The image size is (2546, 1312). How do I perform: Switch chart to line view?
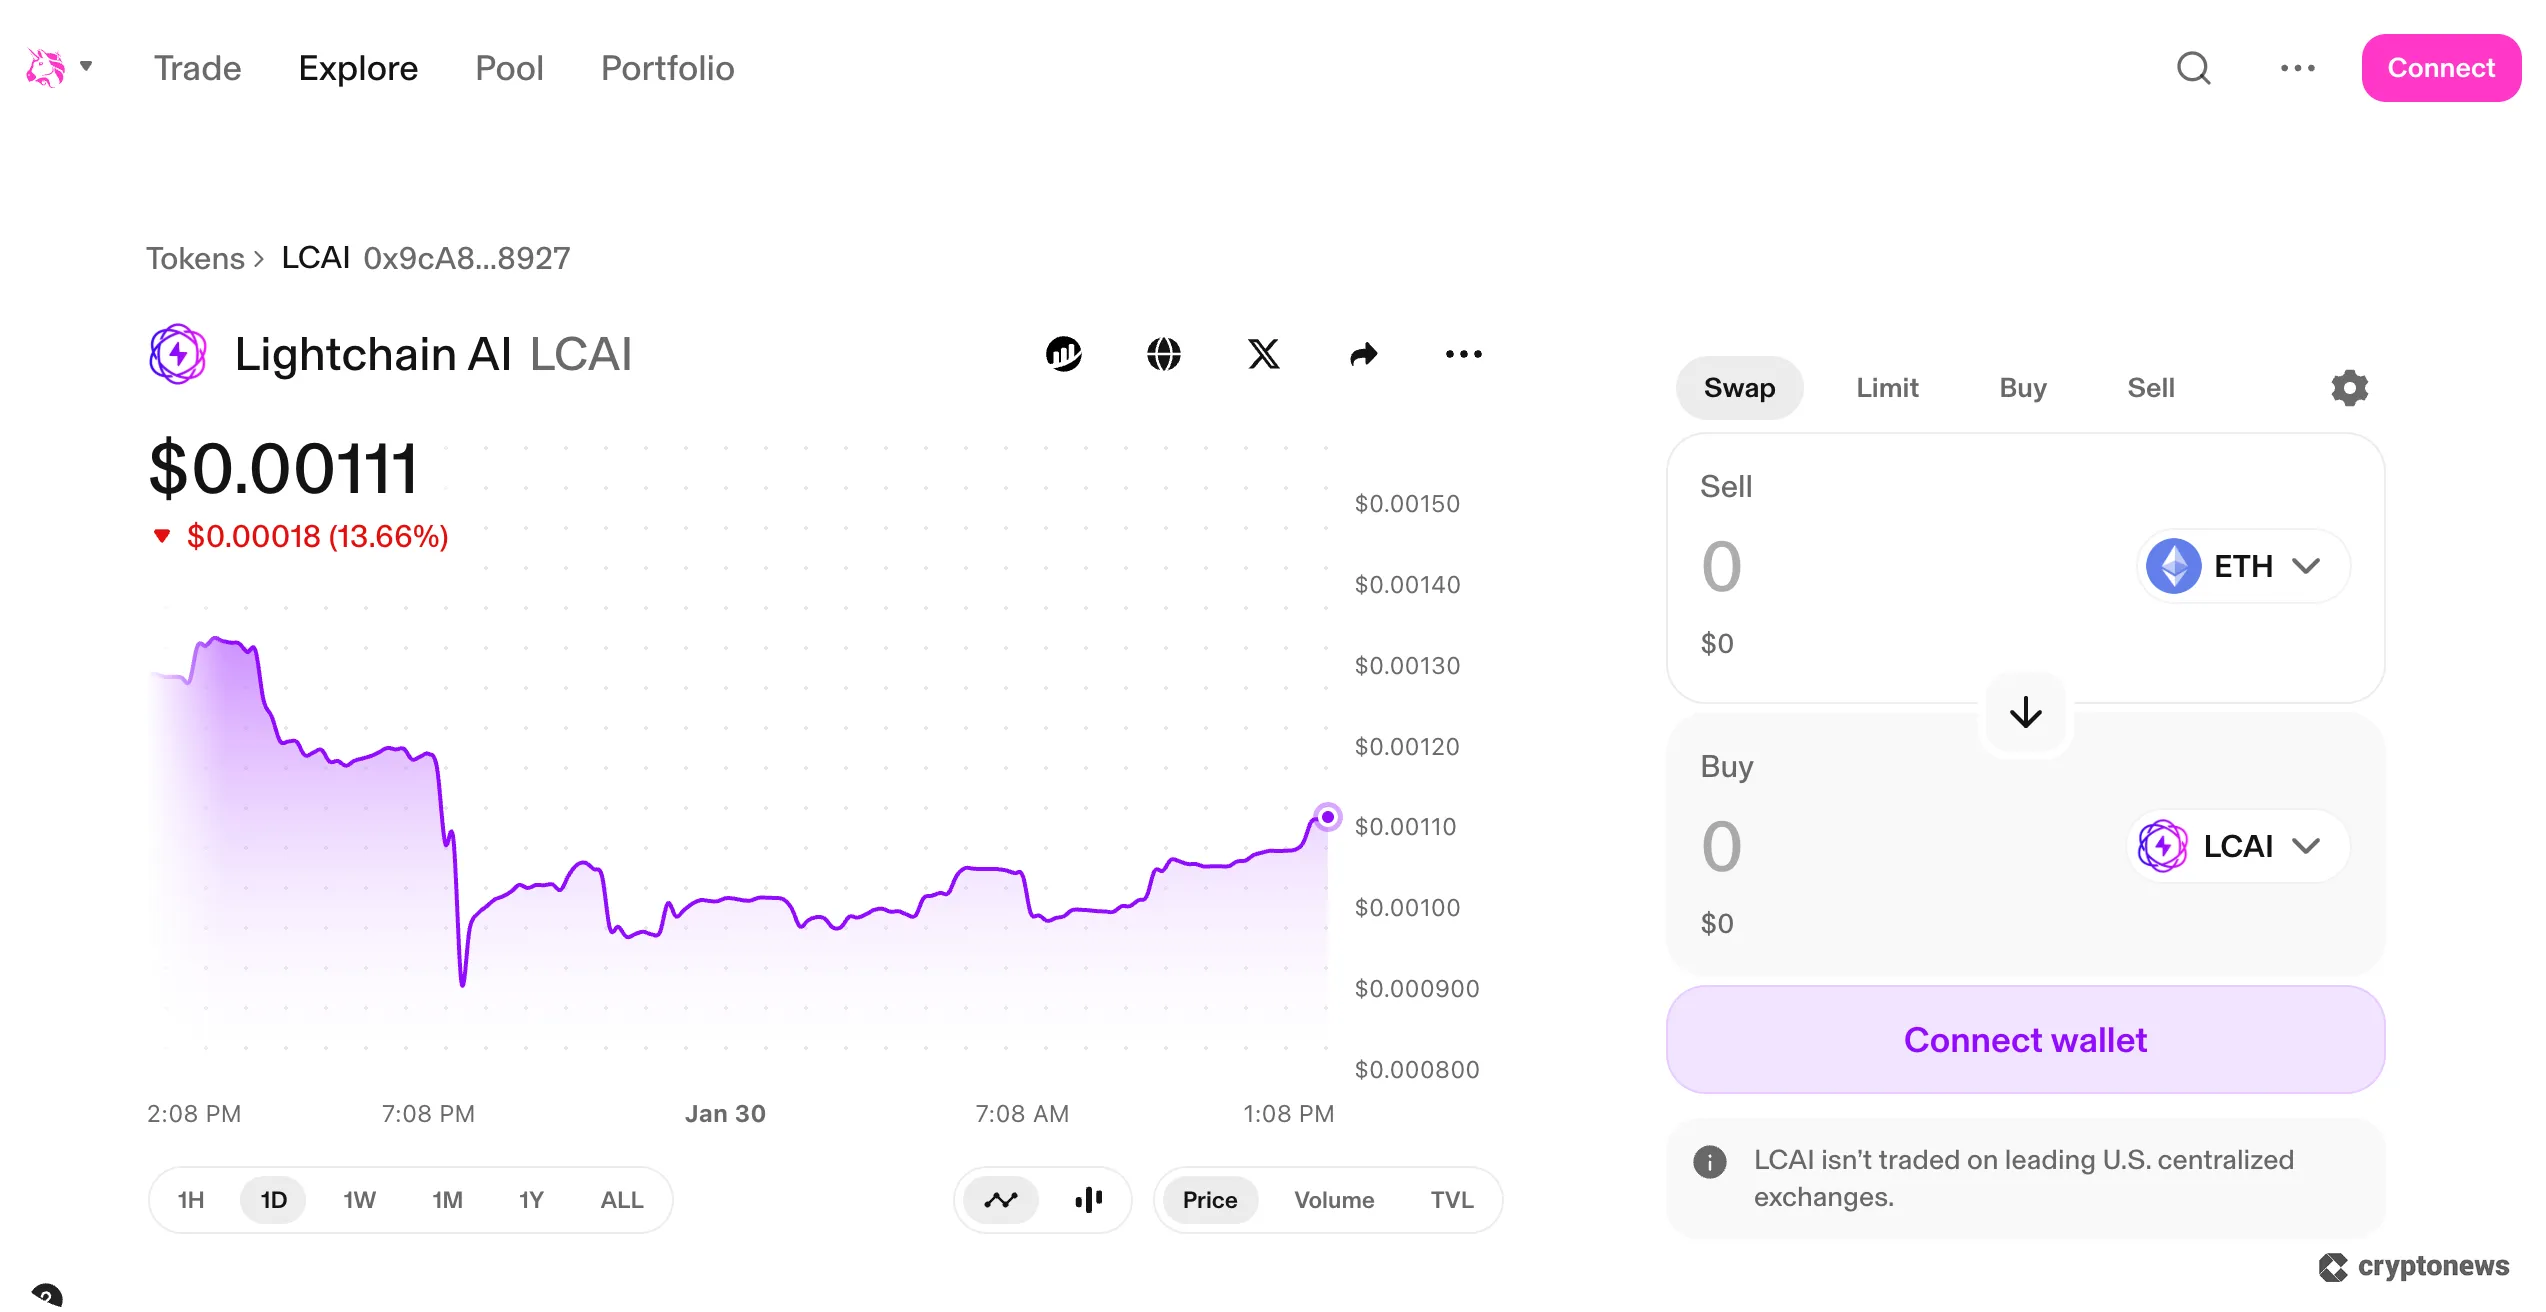pos(1001,1200)
